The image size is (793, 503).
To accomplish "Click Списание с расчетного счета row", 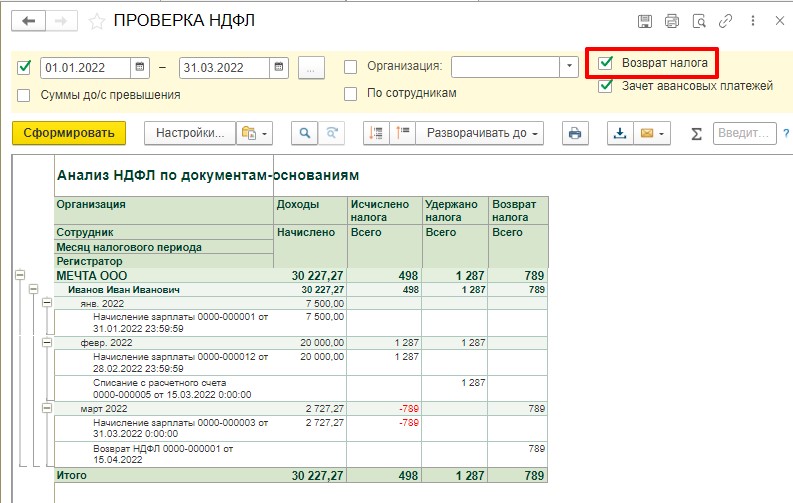I will pyautogui.click(x=301, y=388).
